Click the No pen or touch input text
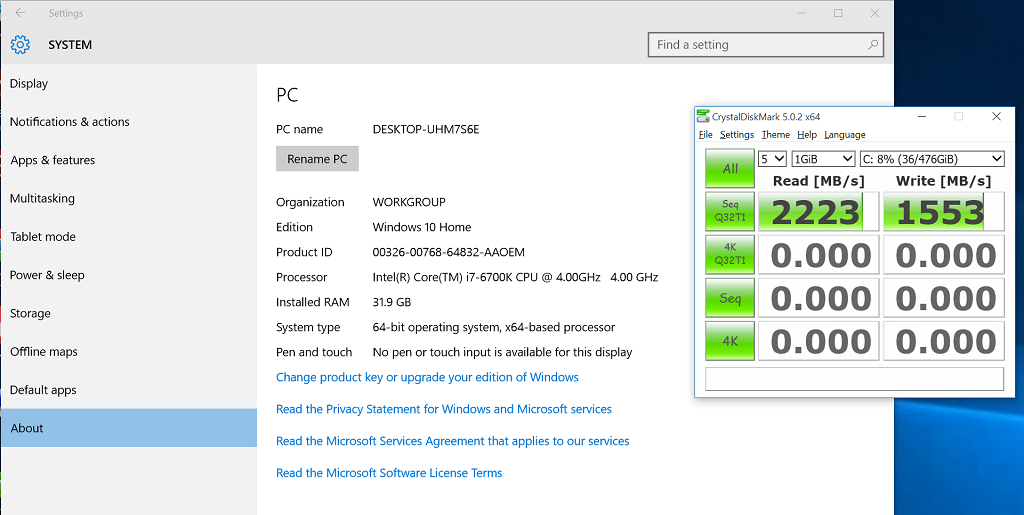Screen dimensions: 1024x515 502,352
